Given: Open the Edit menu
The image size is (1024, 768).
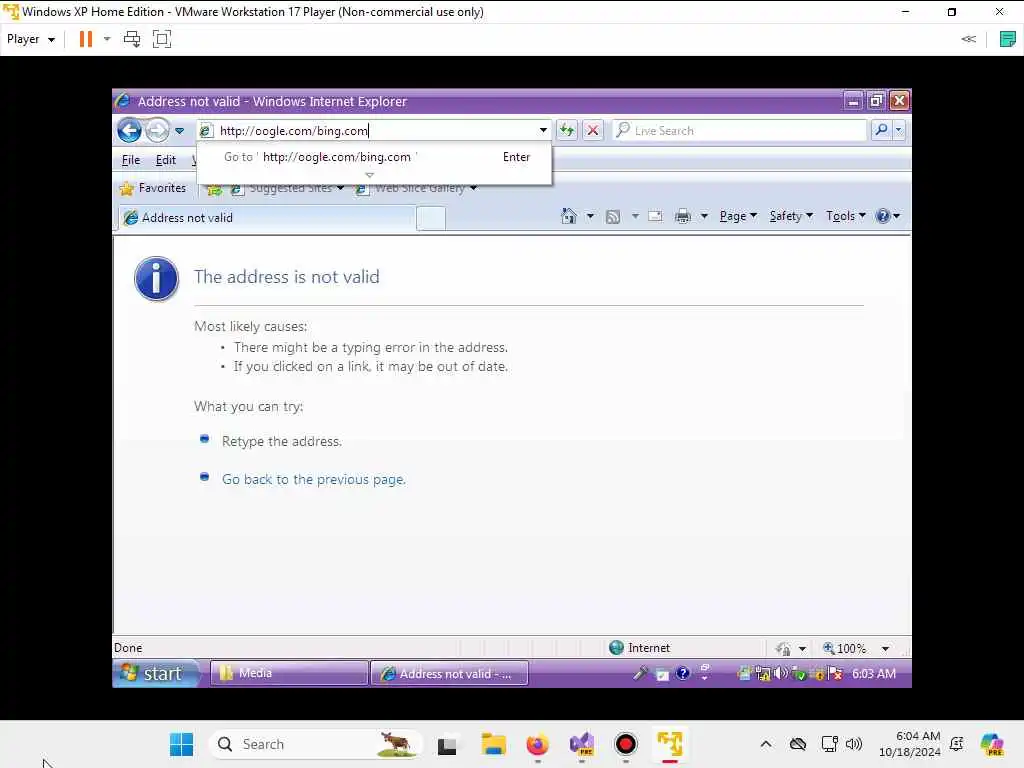Looking at the screenshot, I should pos(165,160).
